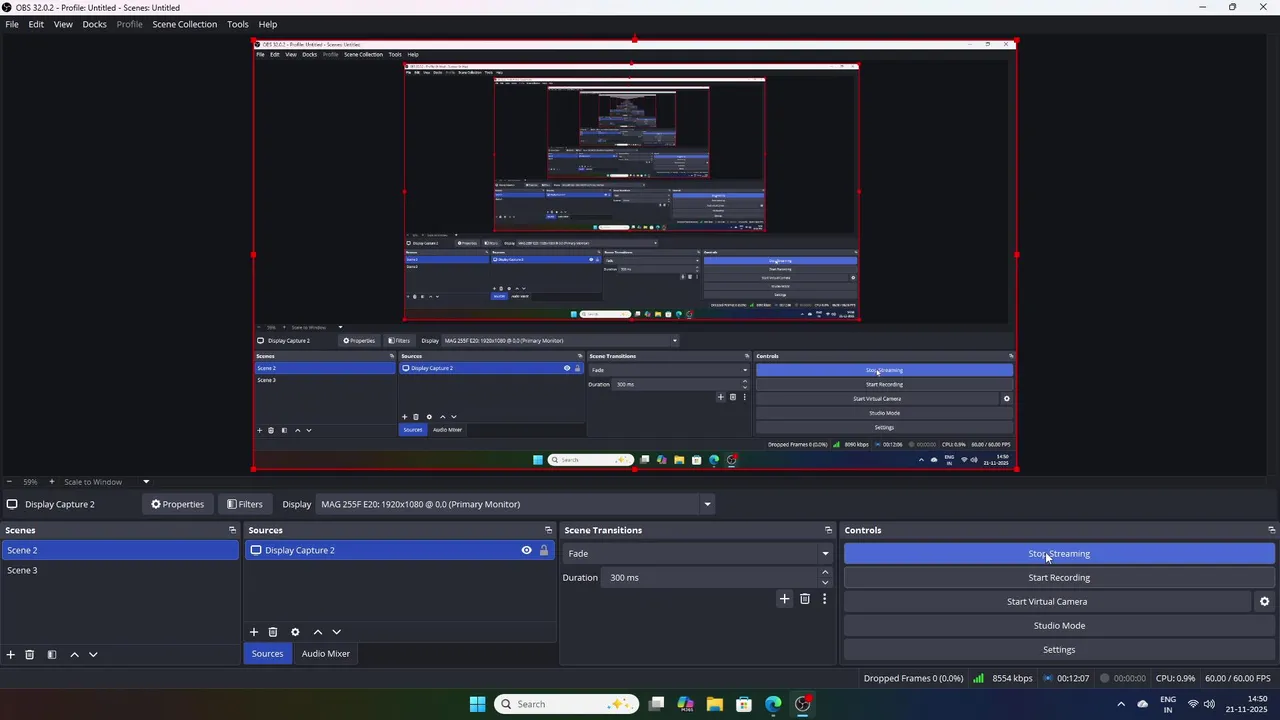The height and width of the screenshot is (720, 1280).
Task: Move scene down with arrow icon
Action: click(x=93, y=655)
